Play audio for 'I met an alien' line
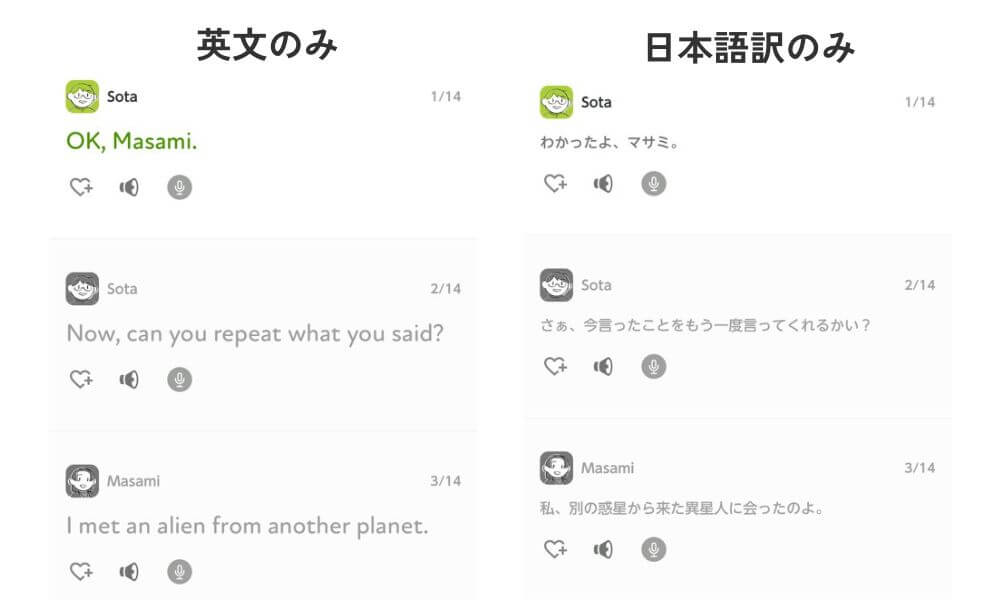1000x600 pixels. [129, 571]
